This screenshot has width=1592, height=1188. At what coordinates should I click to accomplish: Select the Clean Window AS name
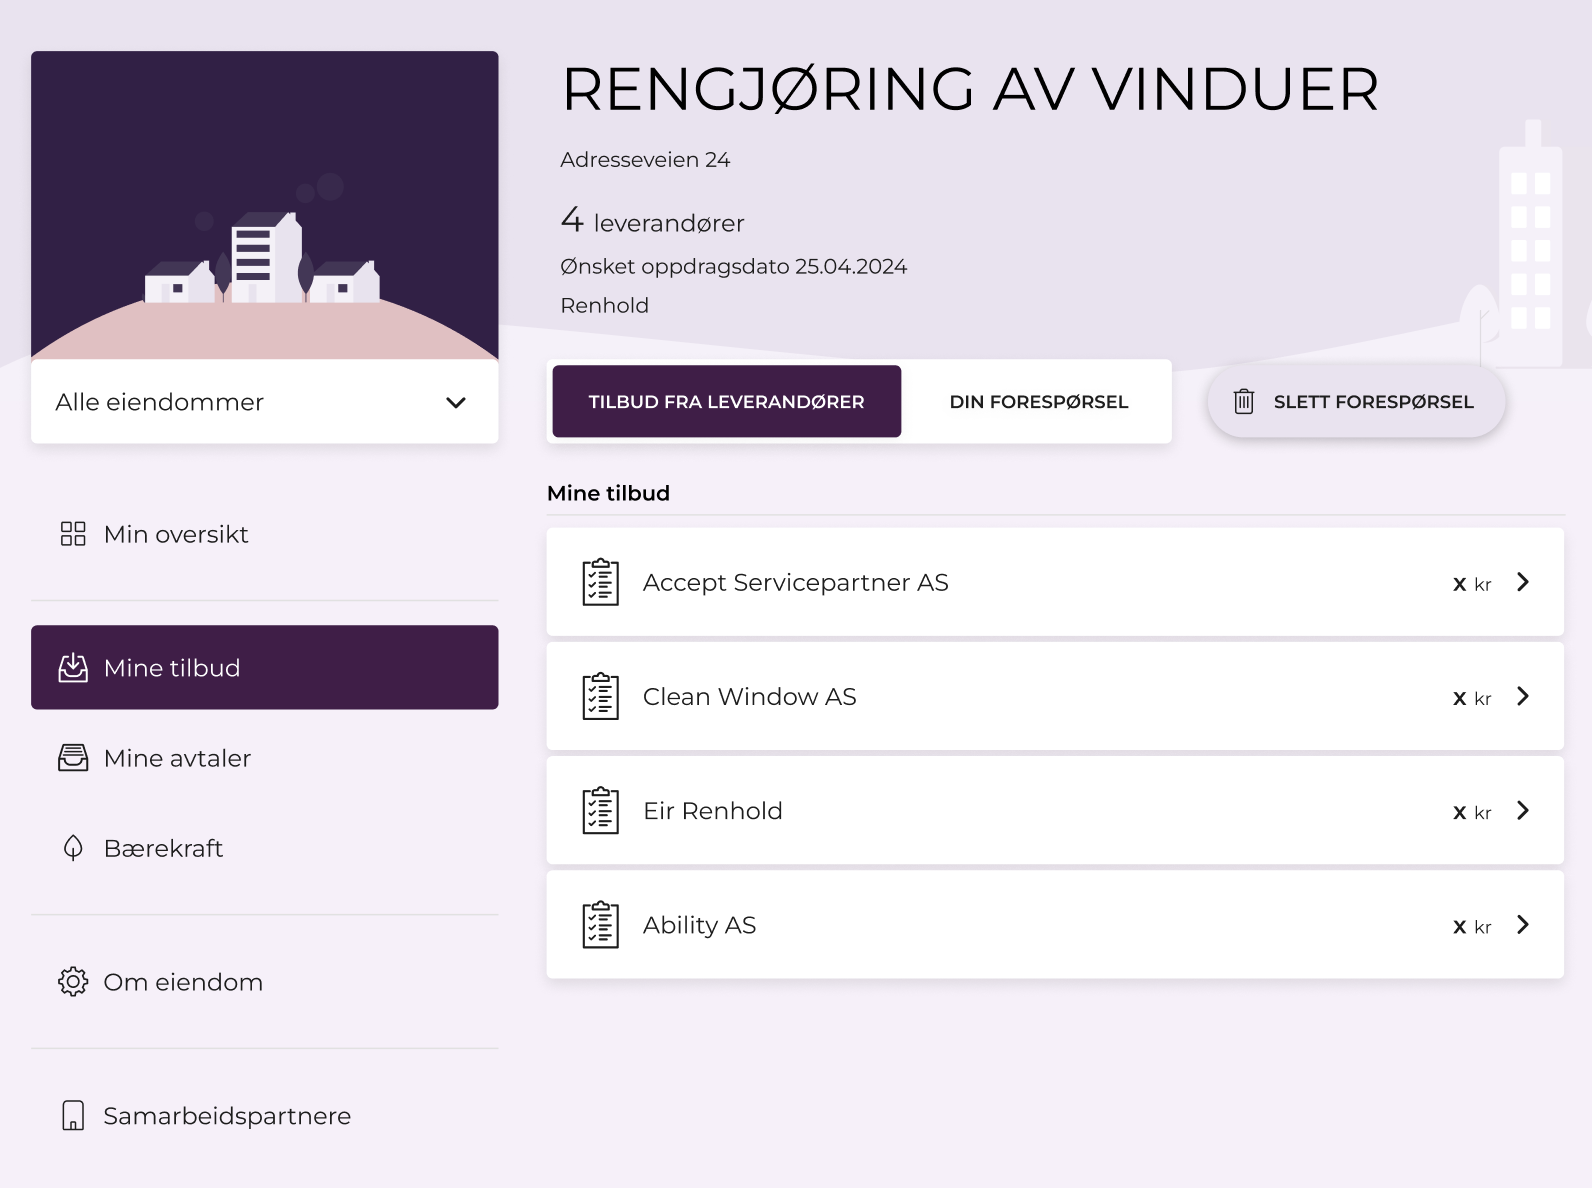pos(749,696)
